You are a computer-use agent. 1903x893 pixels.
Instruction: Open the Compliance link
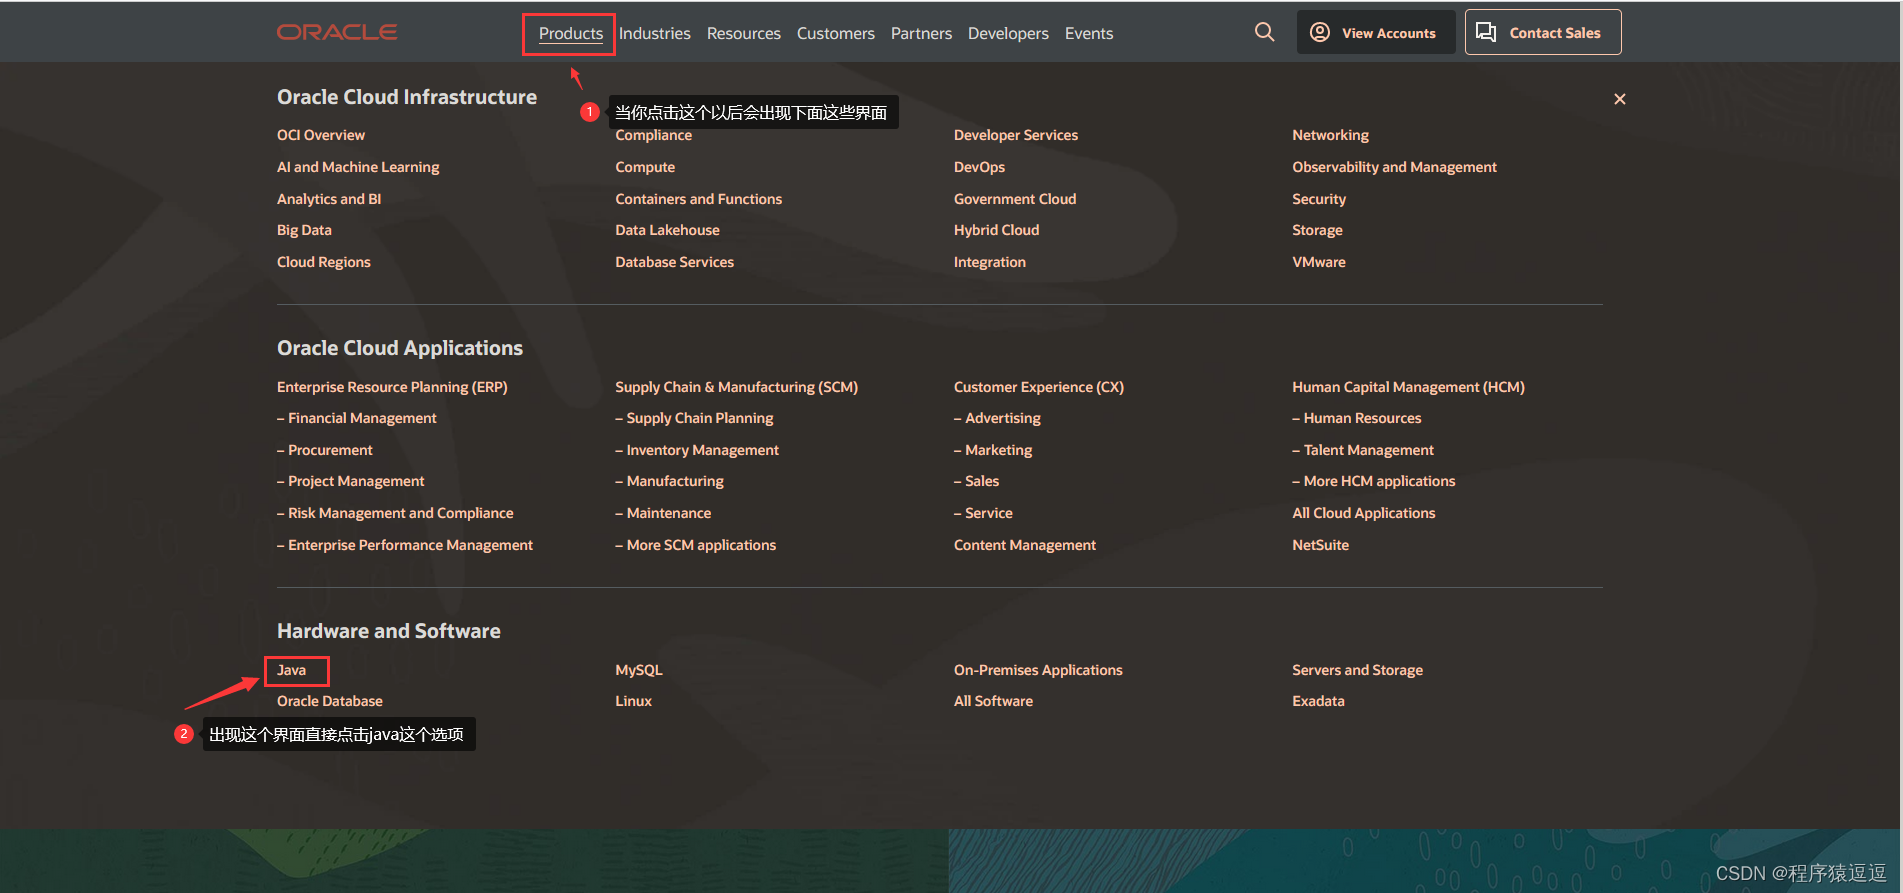pyautogui.click(x=654, y=136)
